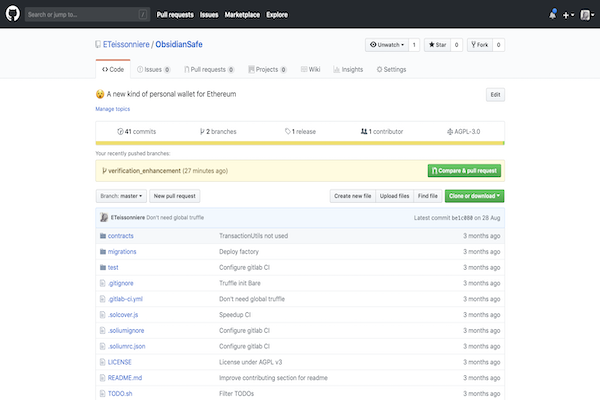This screenshot has width=600, height=400.
Task: Click the yellow language breakdown bar
Action: click(x=300, y=143)
